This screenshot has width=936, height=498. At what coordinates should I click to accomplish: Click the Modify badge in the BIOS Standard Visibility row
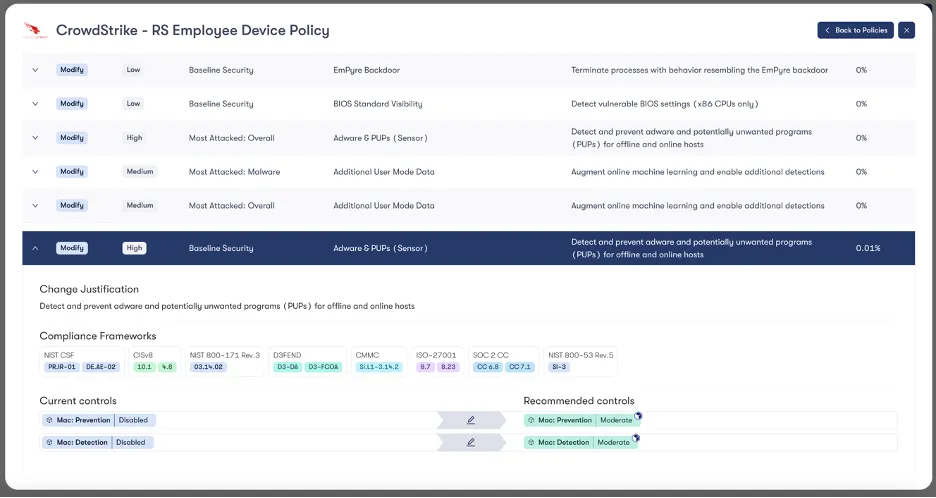72,104
